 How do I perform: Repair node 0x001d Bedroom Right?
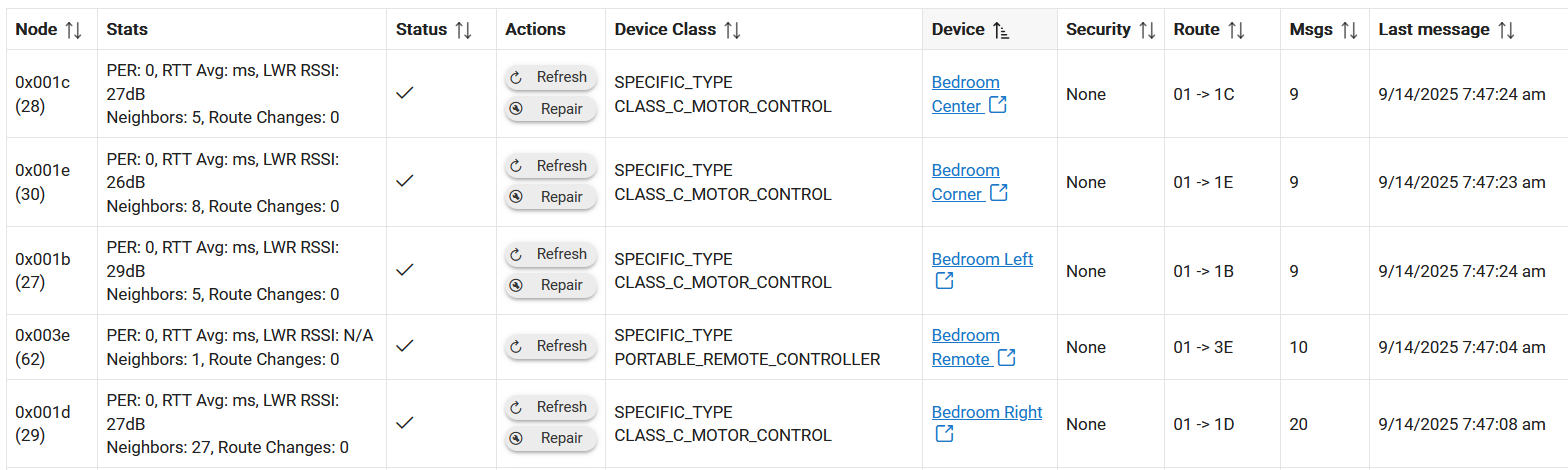[x=550, y=438]
